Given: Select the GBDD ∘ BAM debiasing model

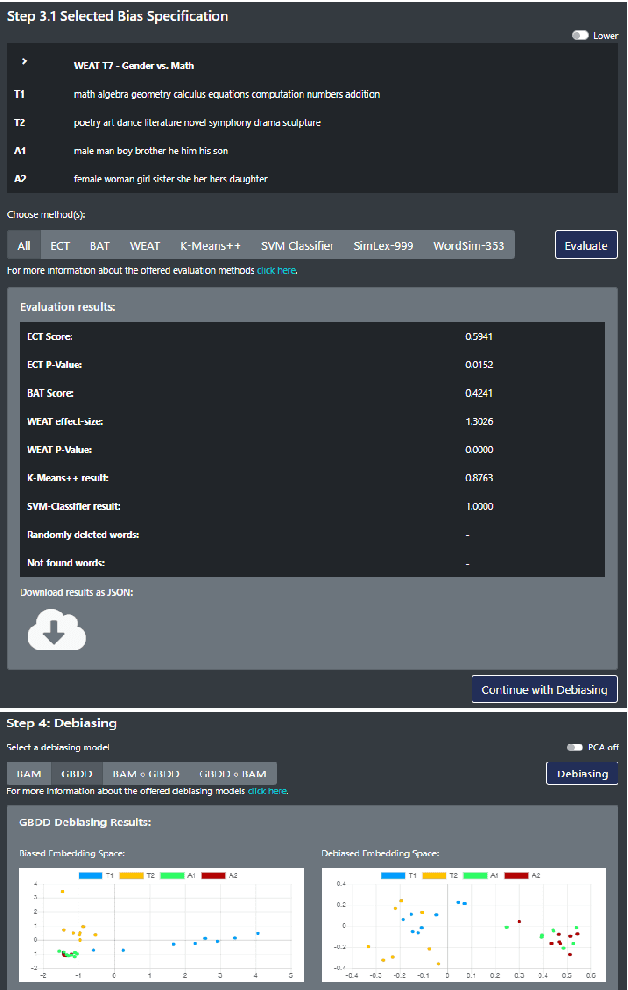Looking at the screenshot, I should coord(233,774).
